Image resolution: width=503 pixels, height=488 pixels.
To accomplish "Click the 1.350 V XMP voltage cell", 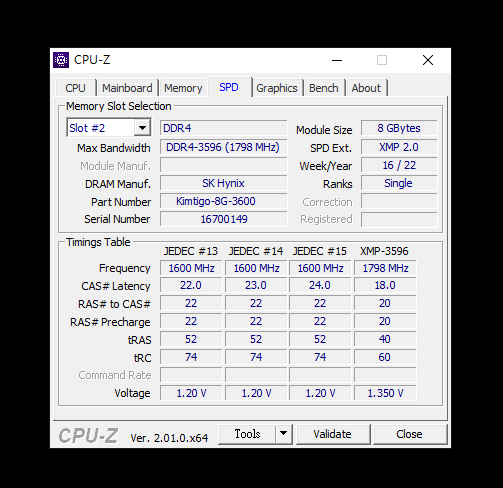I will [385, 393].
